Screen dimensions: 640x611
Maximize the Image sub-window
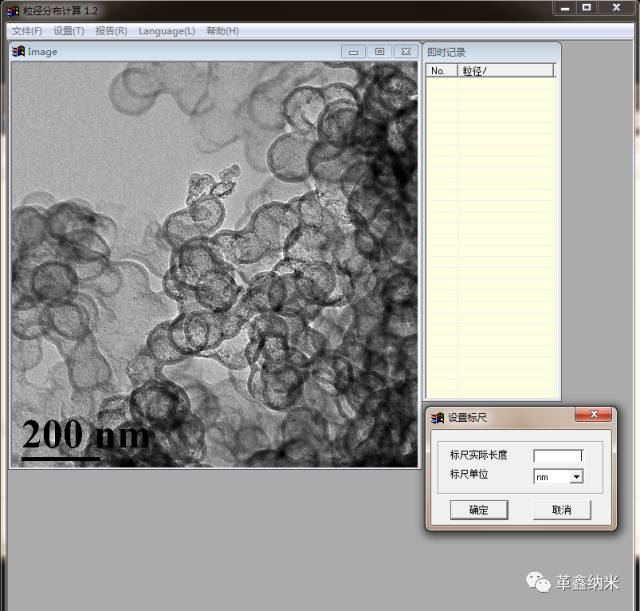coord(380,51)
